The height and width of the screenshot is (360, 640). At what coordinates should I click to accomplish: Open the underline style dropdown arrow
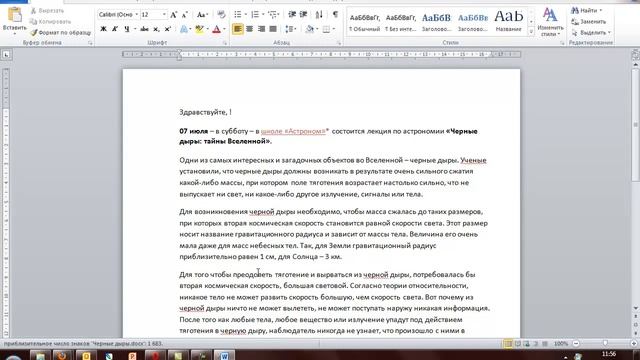coord(135,29)
